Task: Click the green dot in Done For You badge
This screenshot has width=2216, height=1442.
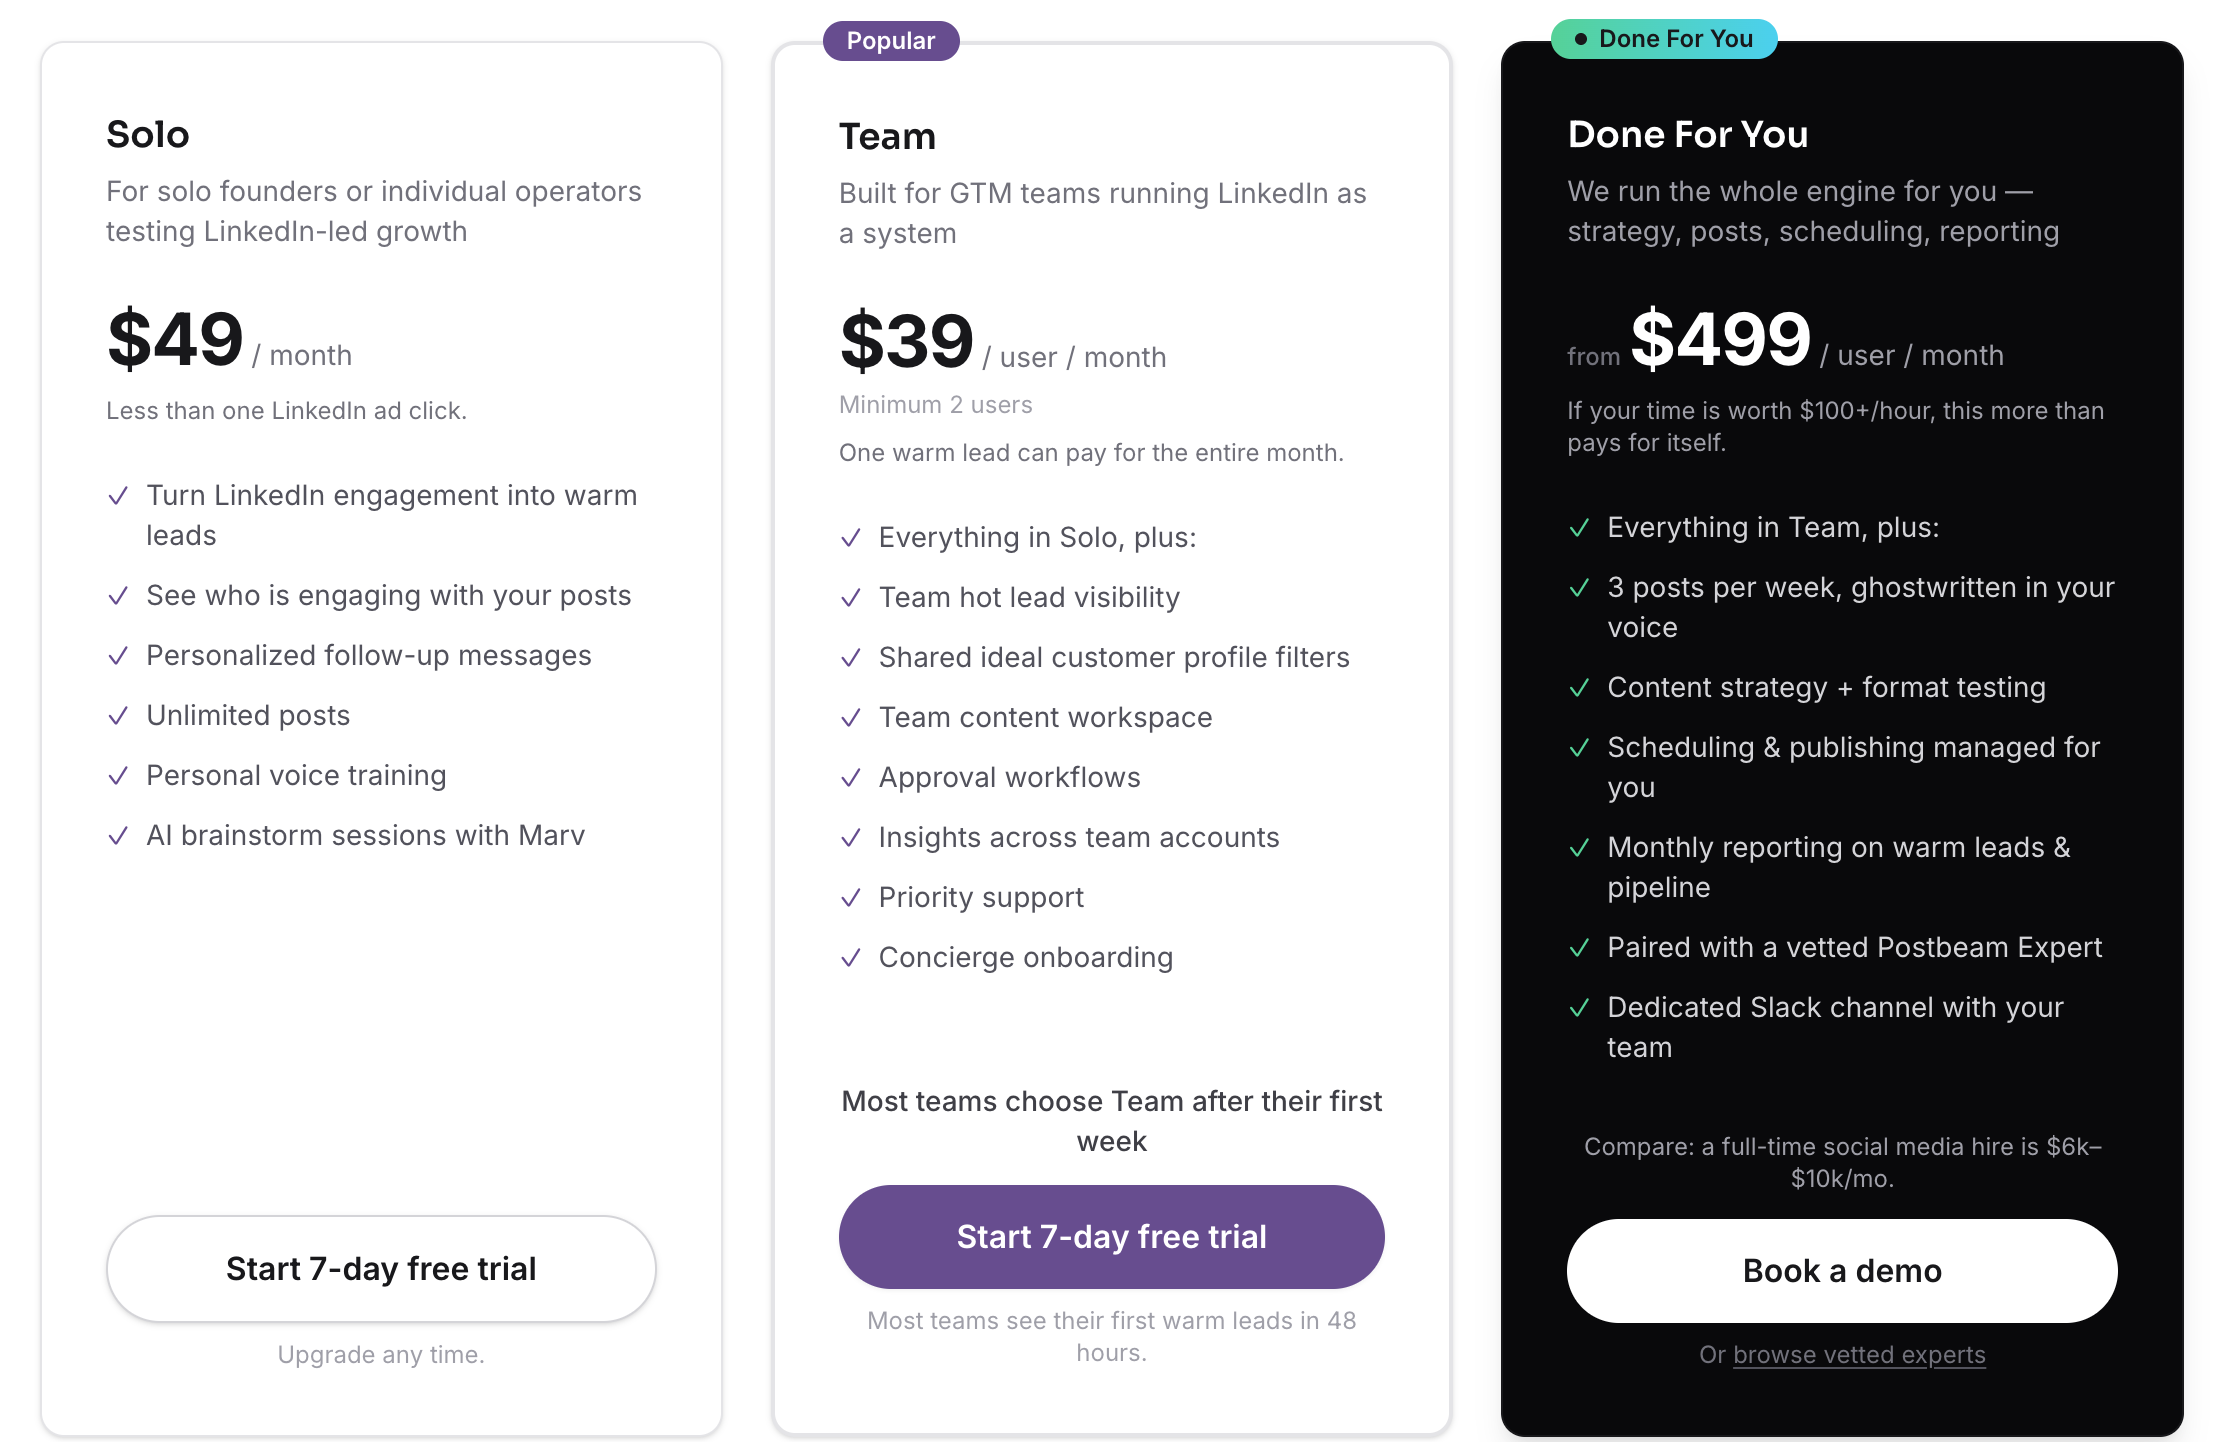Action: tap(1581, 39)
